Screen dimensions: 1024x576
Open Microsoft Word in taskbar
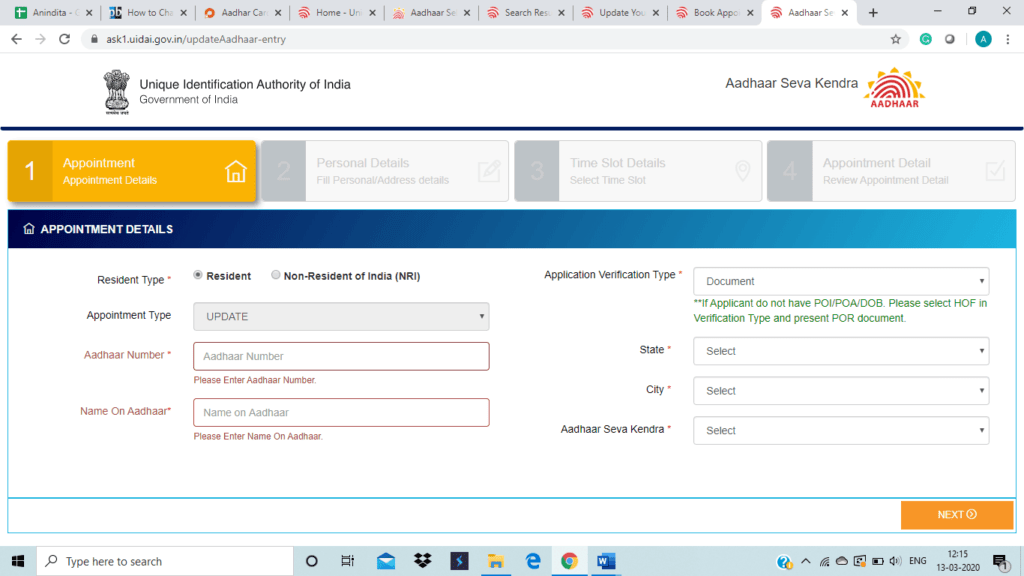point(605,561)
